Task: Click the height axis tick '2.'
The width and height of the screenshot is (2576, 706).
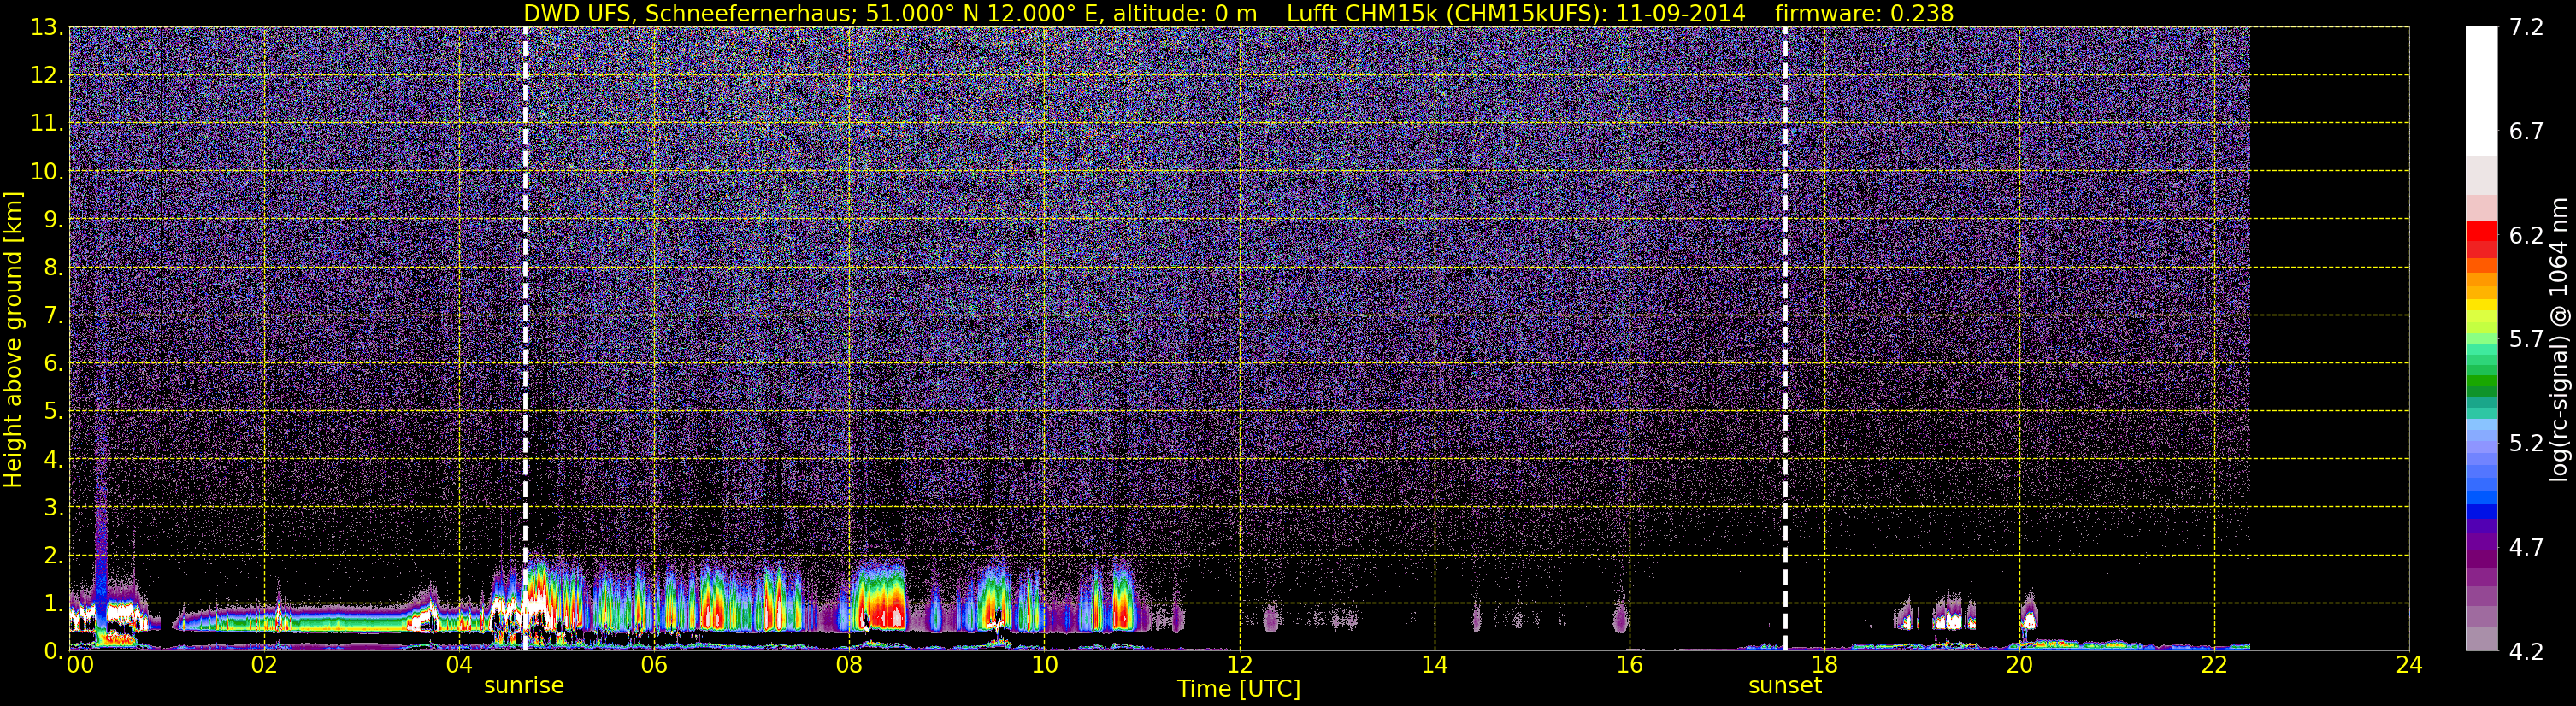Action: pyautogui.click(x=52, y=556)
